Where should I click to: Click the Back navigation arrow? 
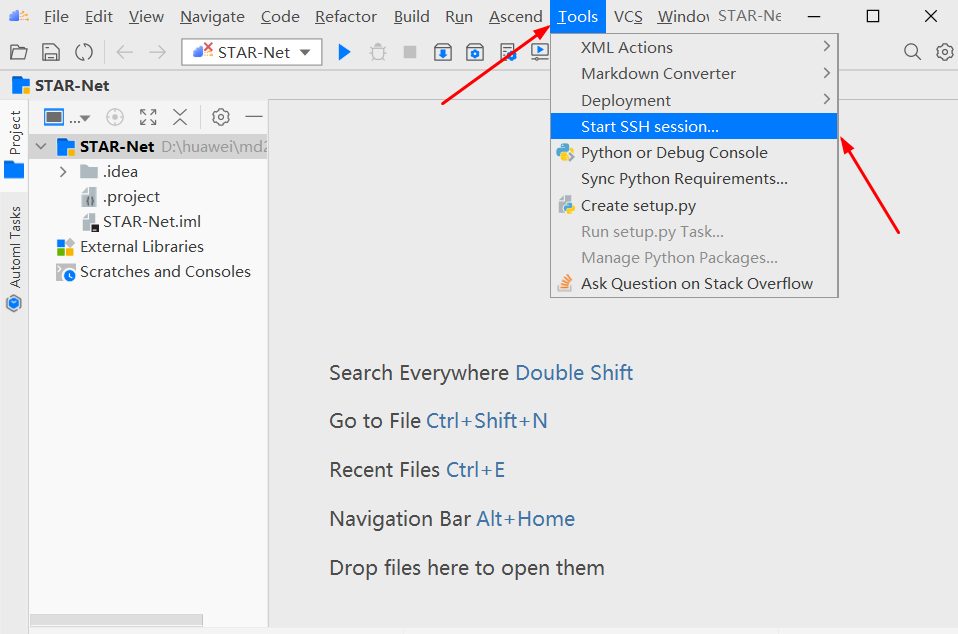(x=125, y=53)
